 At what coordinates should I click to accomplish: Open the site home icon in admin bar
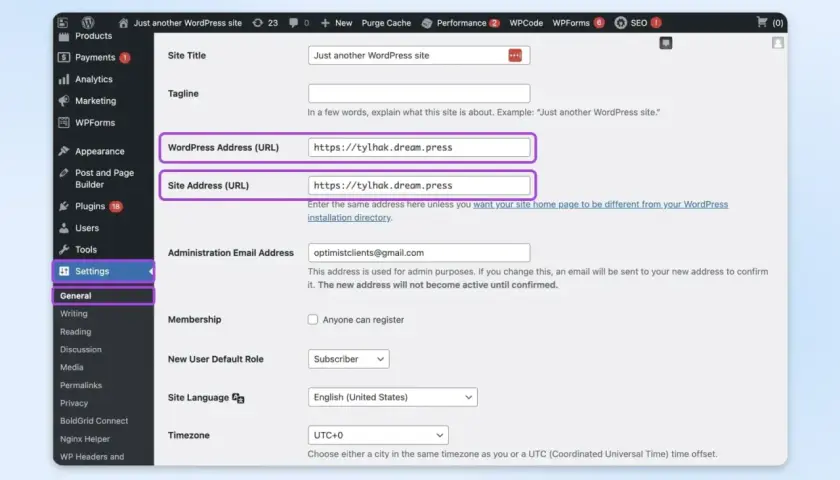(x=123, y=23)
